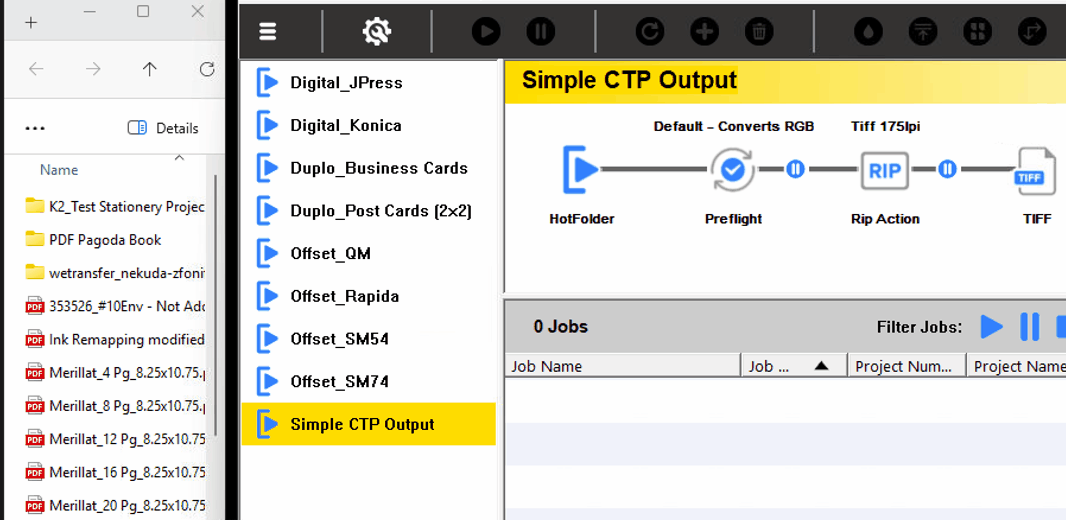The height and width of the screenshot is (520, 1066).
Task: Sort by Name column in File Explorer
Action: click(59, 170)
